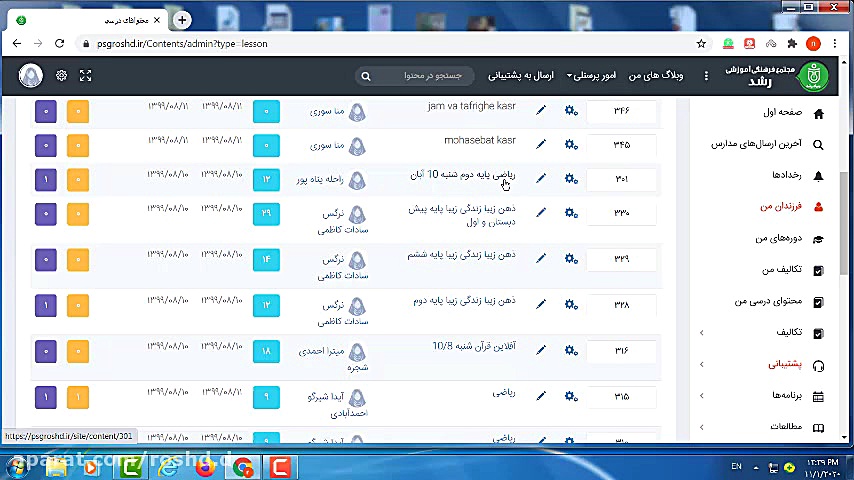Click the edit pencil in row 315
The height and width of the screenshot is (480, 854).
541,396
